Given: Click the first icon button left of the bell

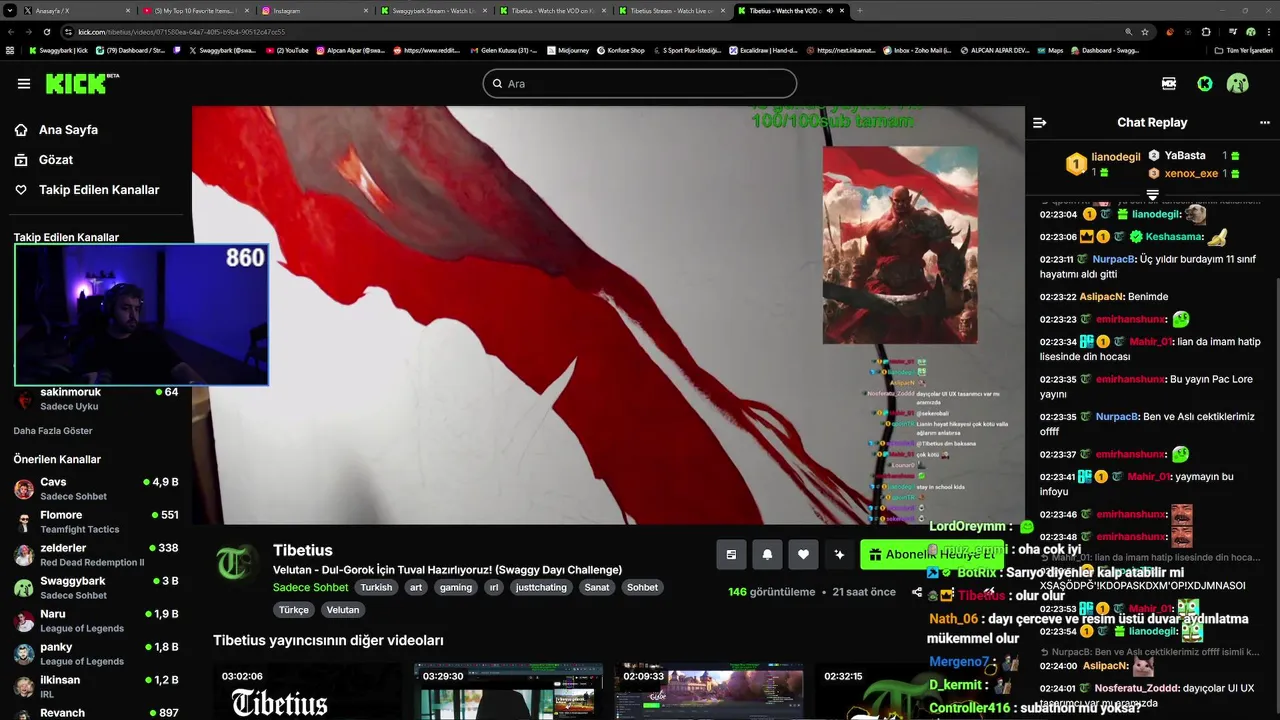Looking at the screenshot, I should [731, 555].
